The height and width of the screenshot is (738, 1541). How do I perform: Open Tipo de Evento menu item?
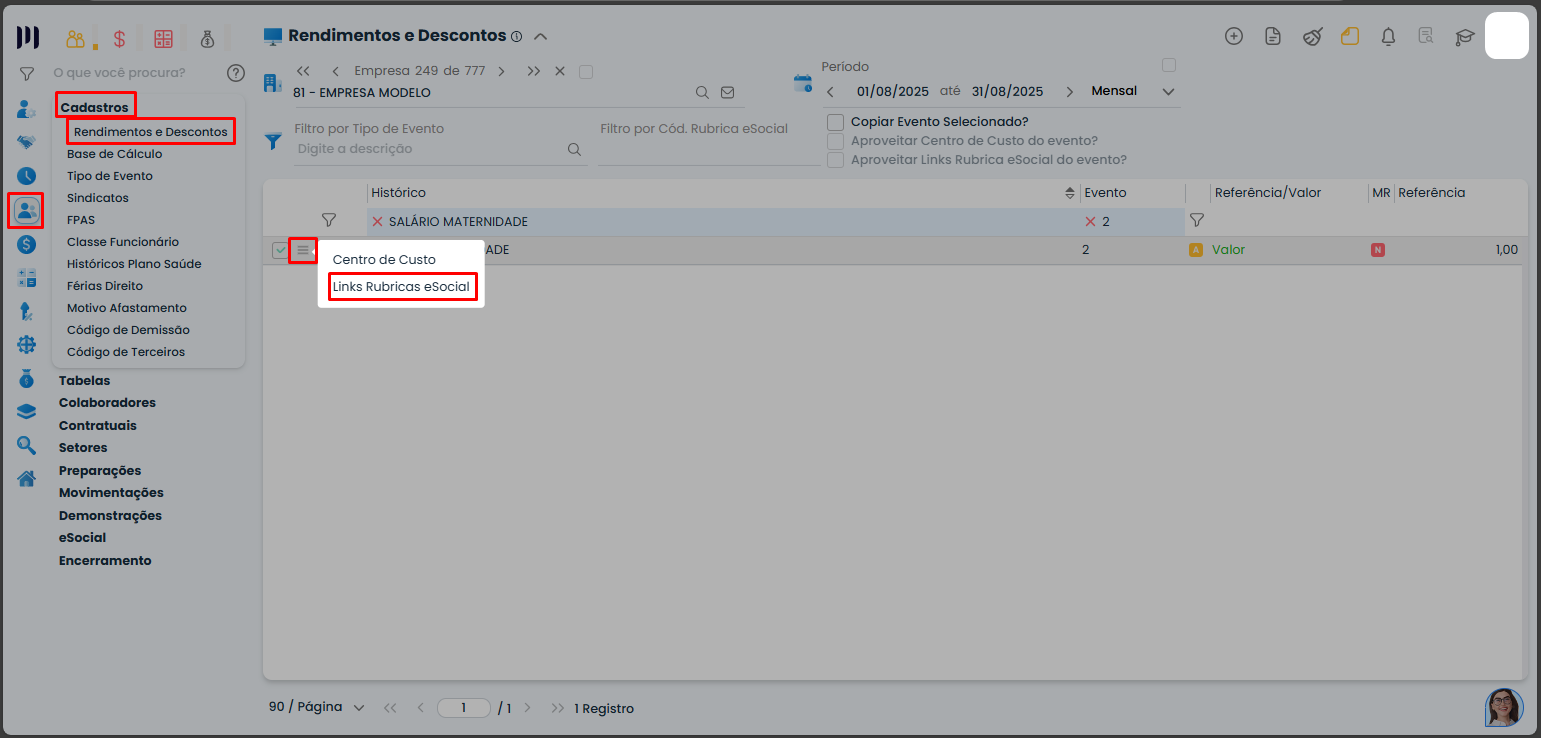[110, 176]
